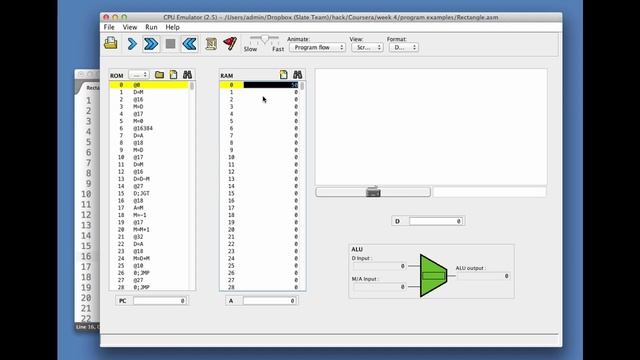Click the D register field
The height and width of the screenshot is (360, 640).
pyautogui.click(x=436, y=221)
